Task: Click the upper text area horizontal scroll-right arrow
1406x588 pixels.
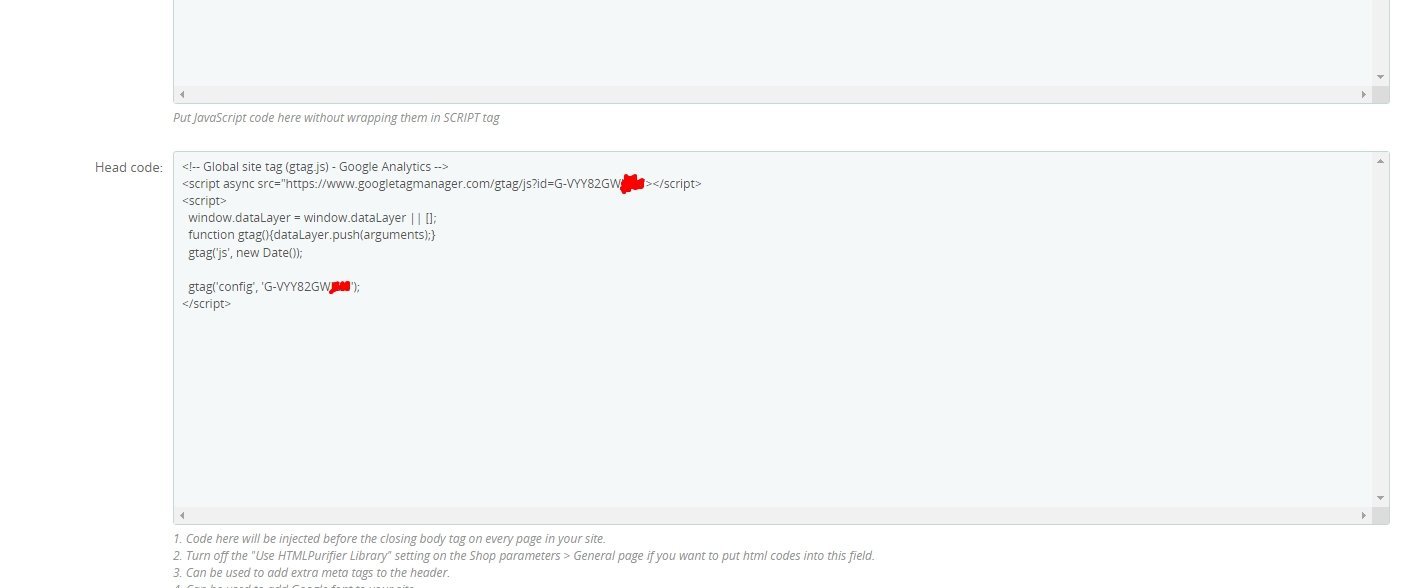Action: click(x=1364, y=95)
